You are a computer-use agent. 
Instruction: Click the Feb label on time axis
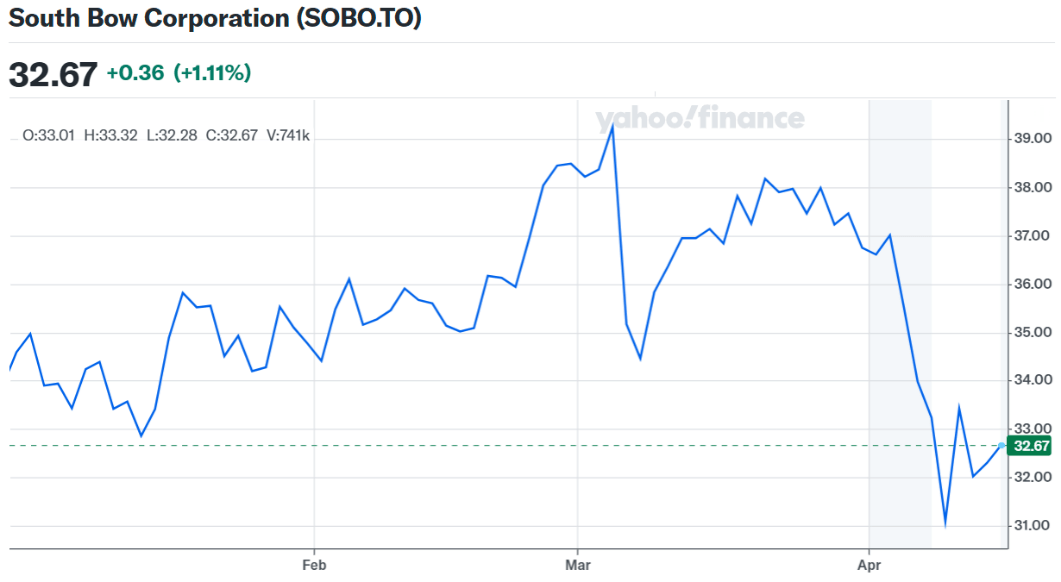[314, 565]
